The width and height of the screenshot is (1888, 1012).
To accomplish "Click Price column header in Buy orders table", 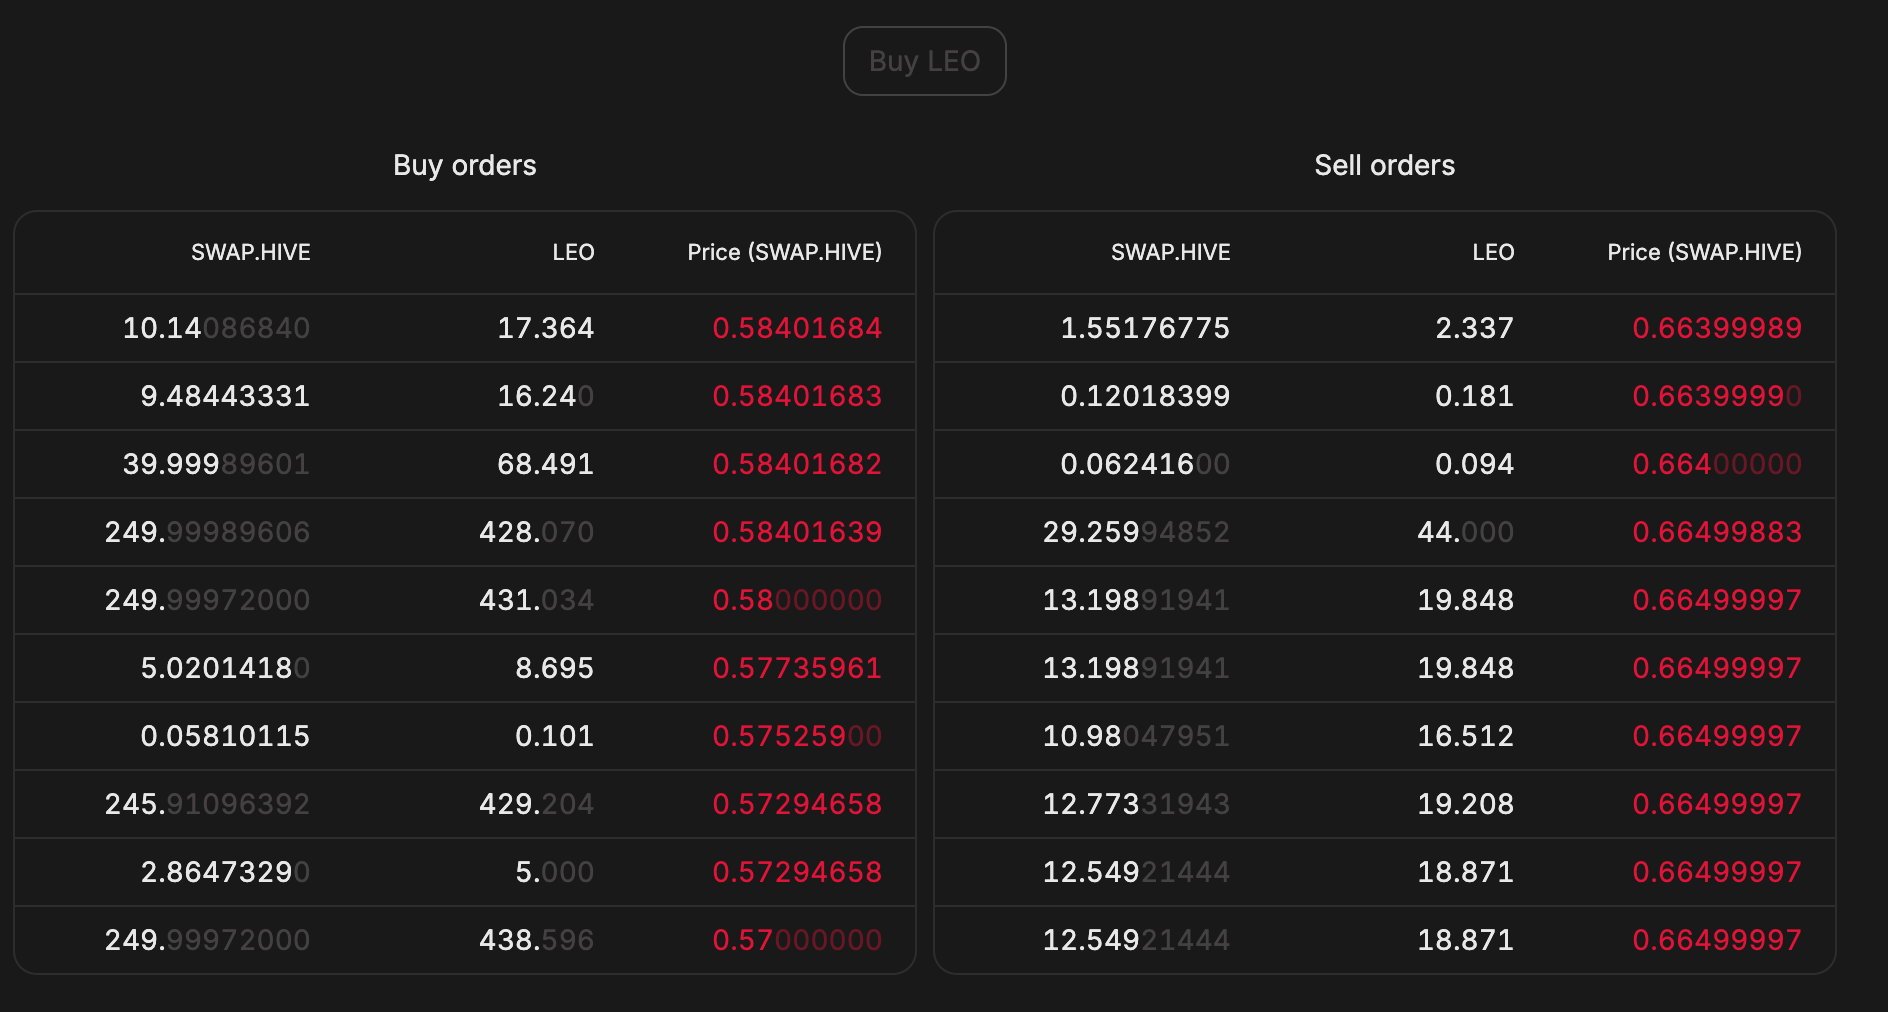I will (x=784, y=252).
